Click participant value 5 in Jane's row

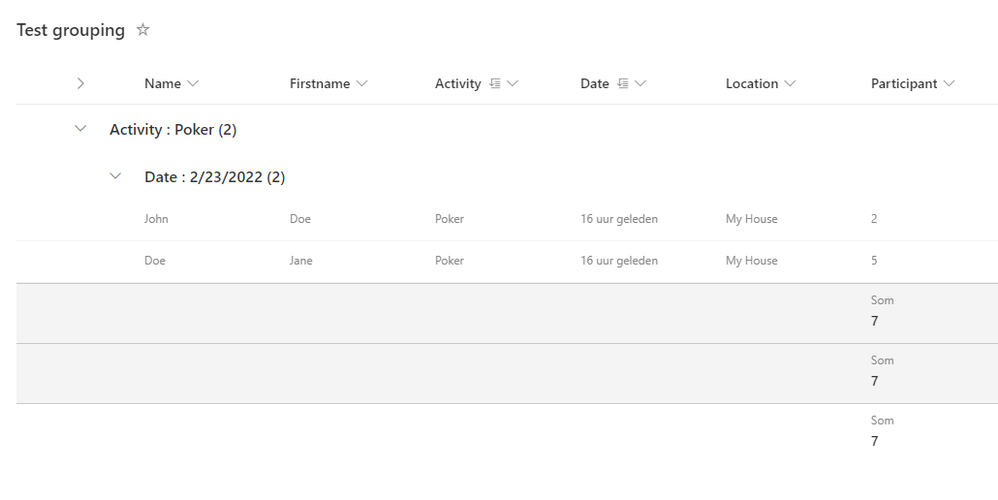pyautogui.click(x=874, y=261)
